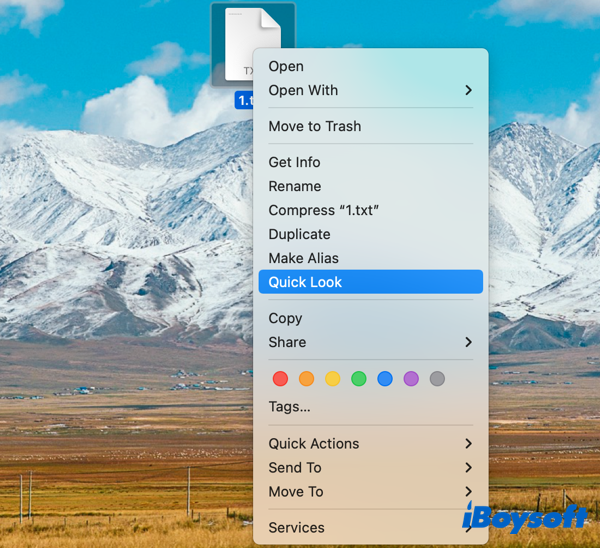600x548 pixels.
Task: Pick the blue tag color dot
Action: click(385, 379)
